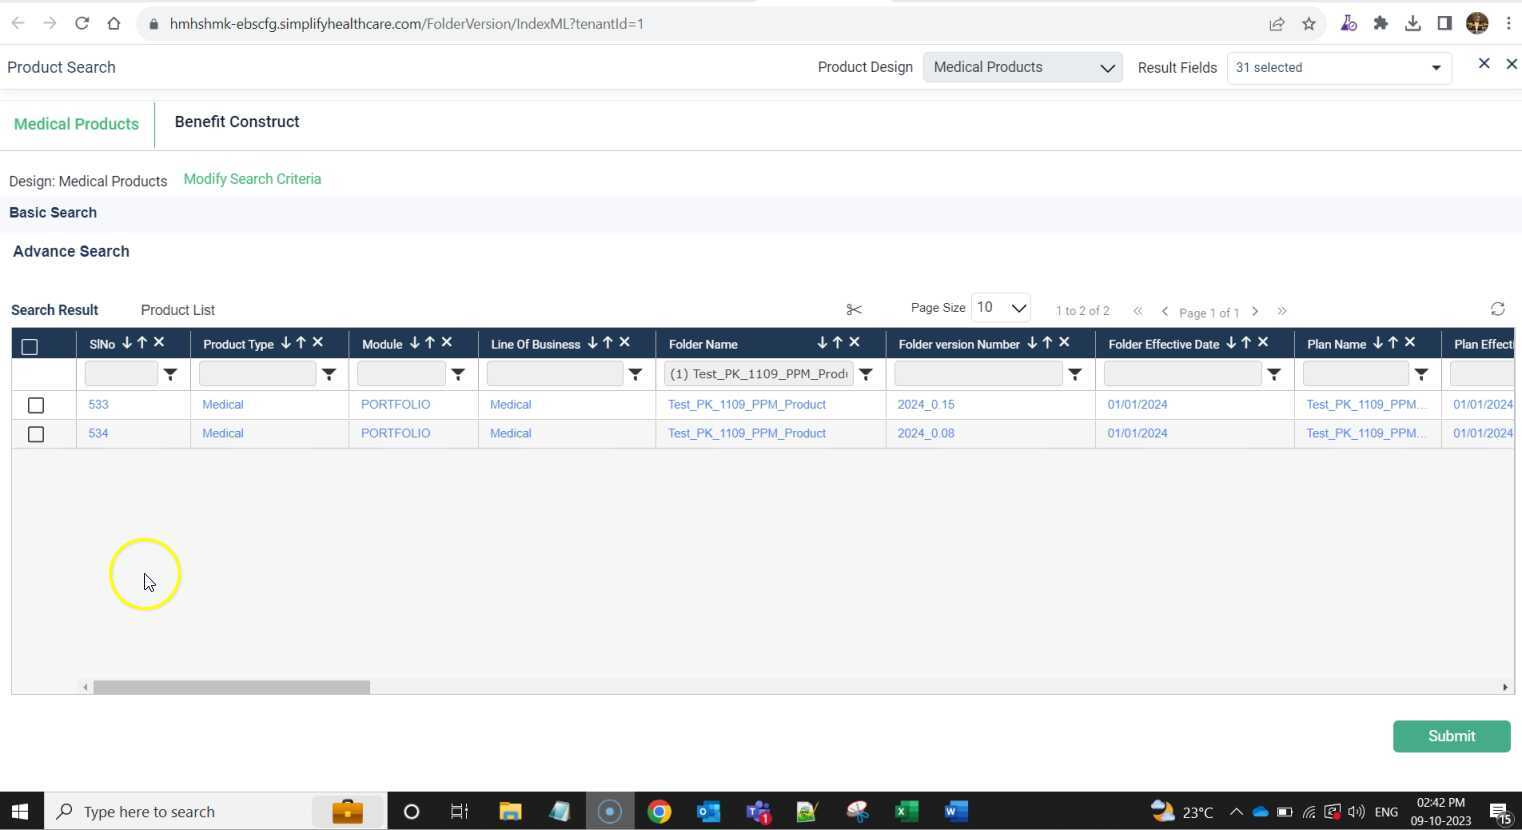1522x830 pixels.
Task: Go to next page of results
Action: [x=1255, y=311]
